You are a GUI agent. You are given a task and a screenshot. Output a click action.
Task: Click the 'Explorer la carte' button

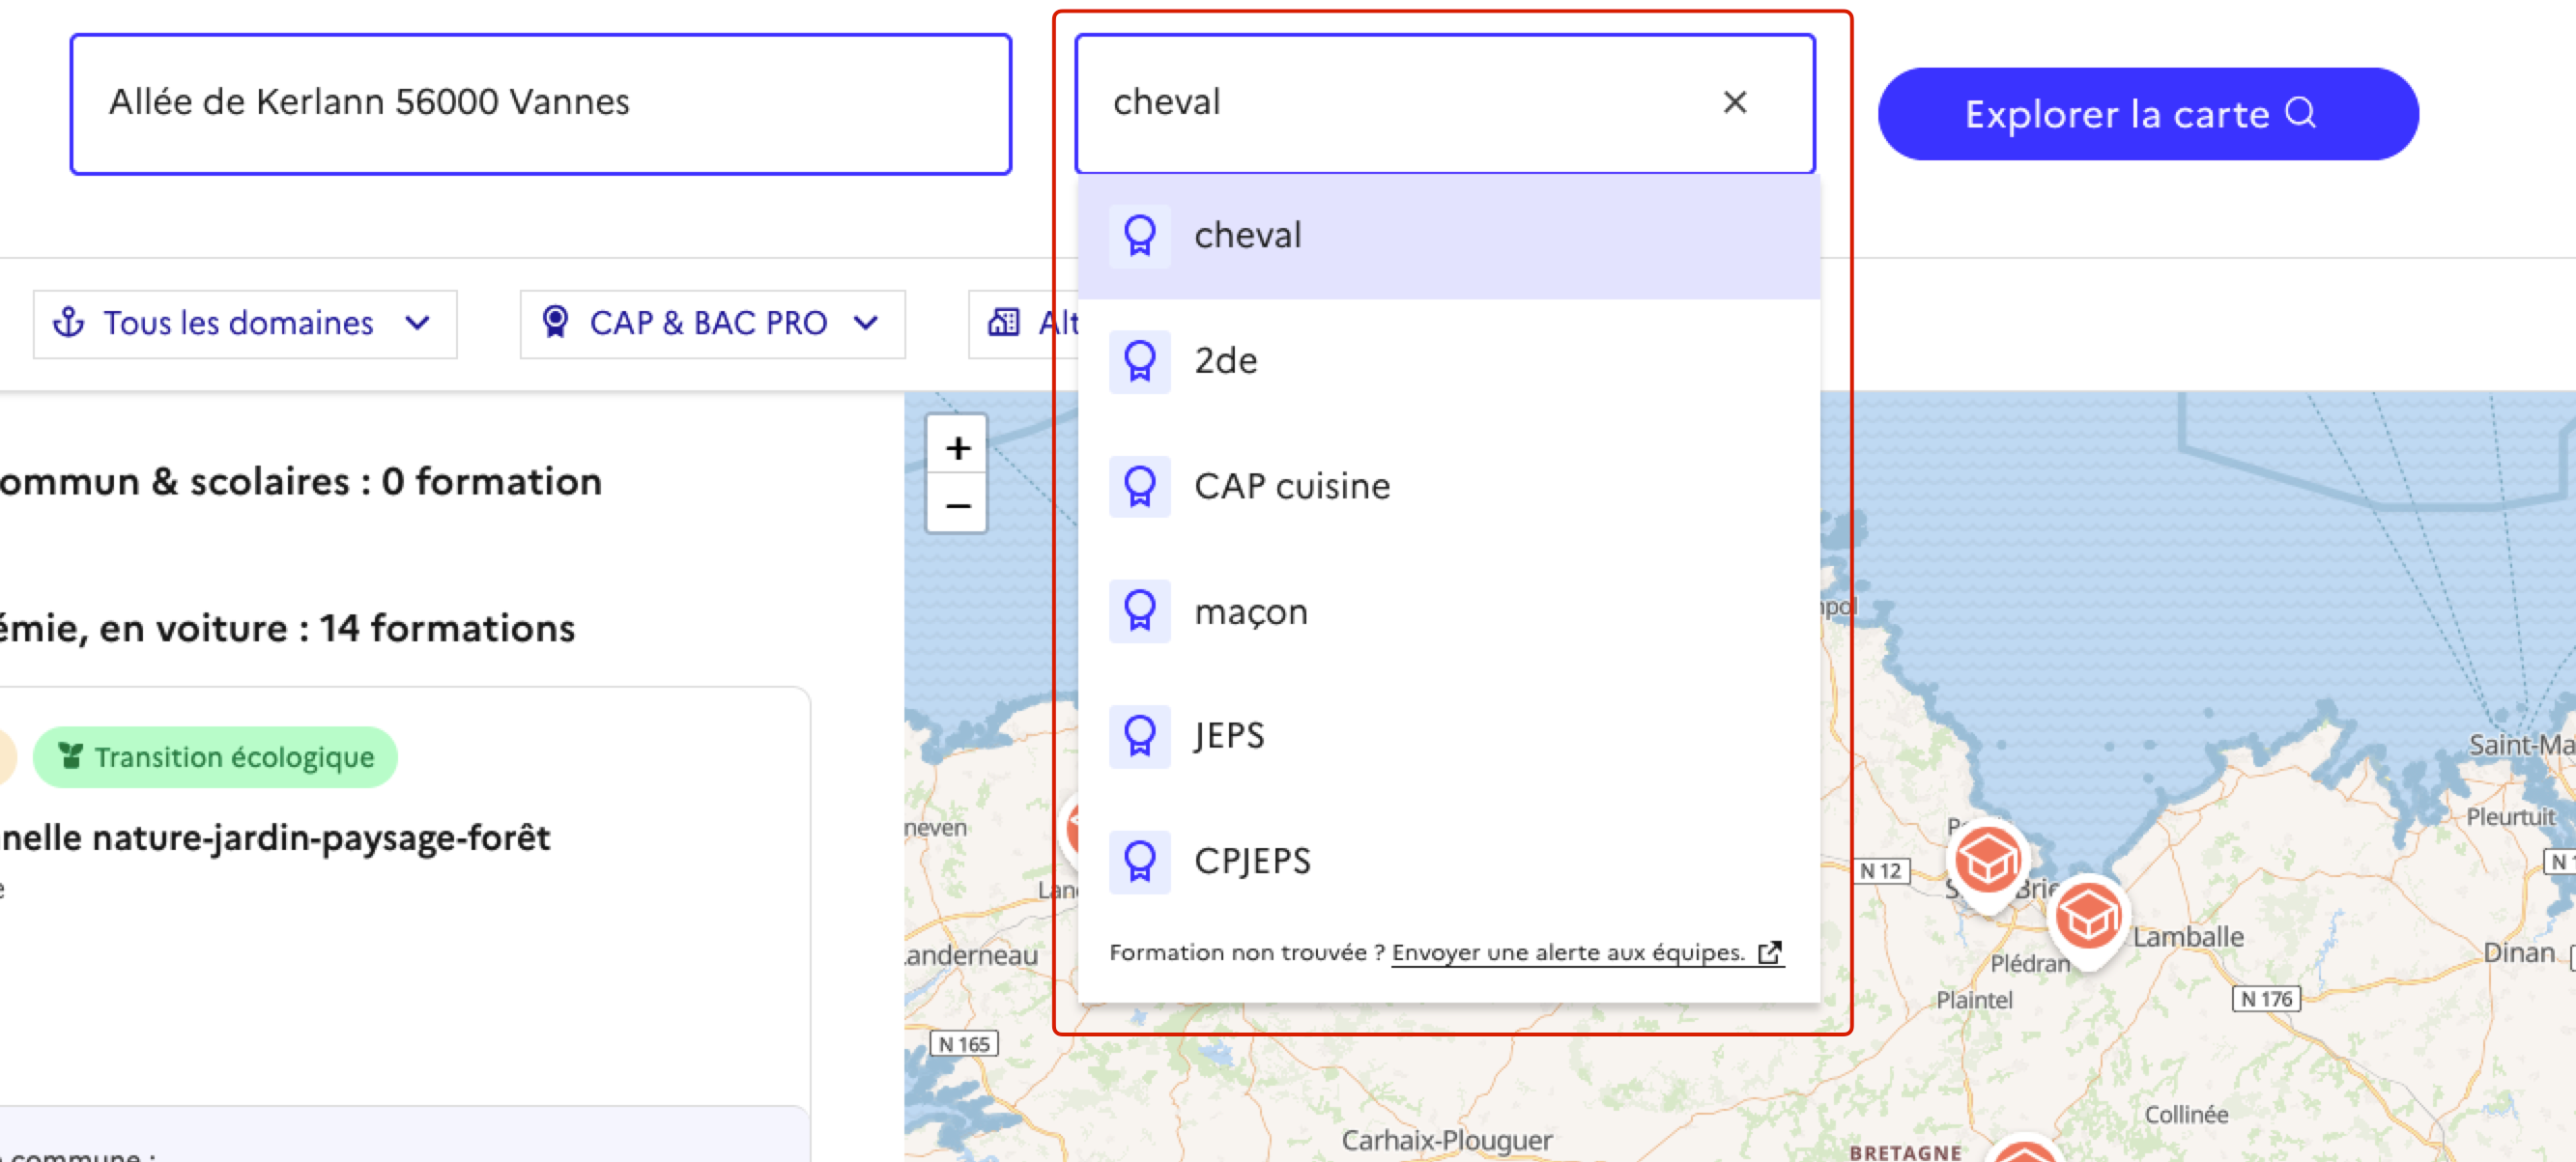click(x=2146, y=114)
